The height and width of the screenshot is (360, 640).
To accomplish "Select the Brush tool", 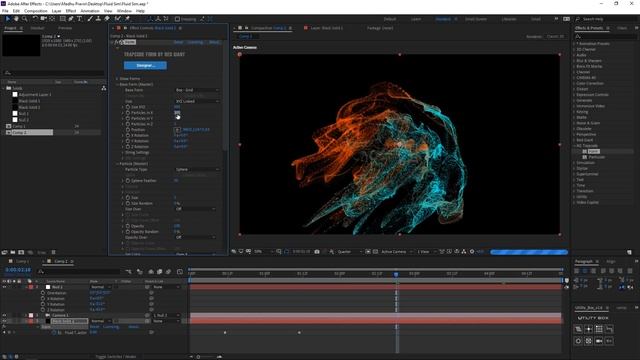I will tap(90, 19).
